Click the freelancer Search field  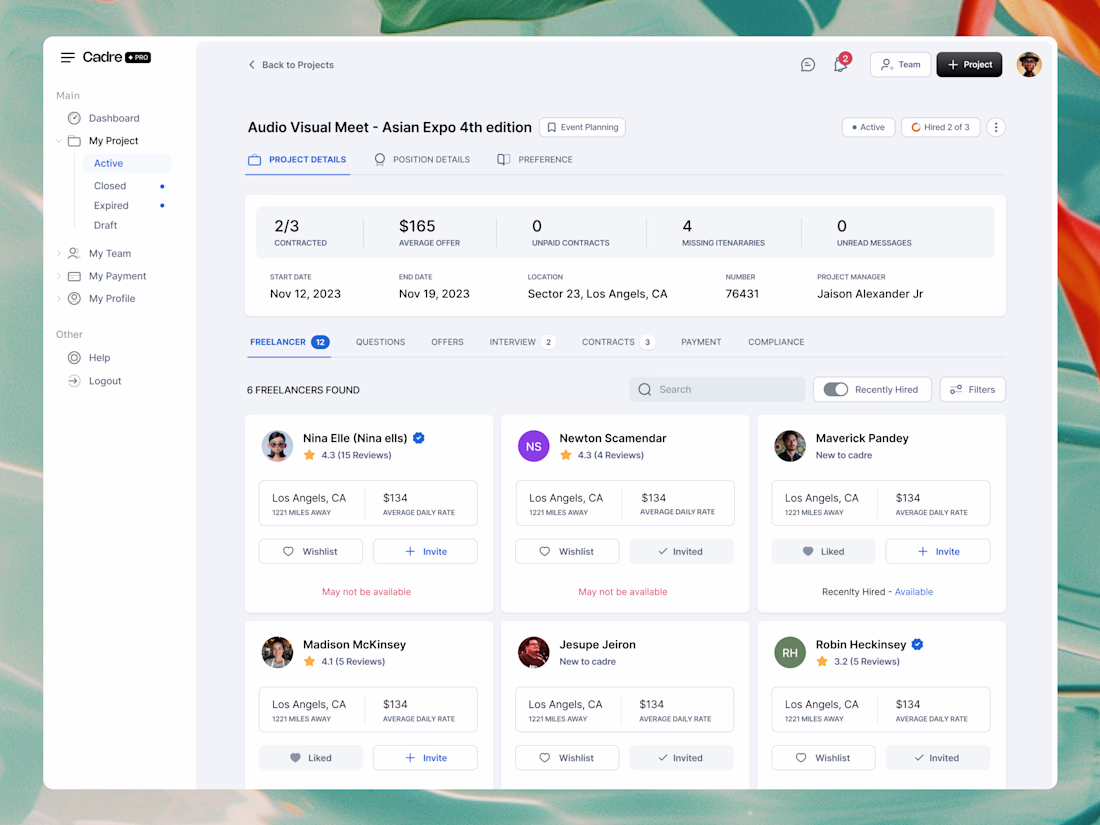click(x=717, y=389)
